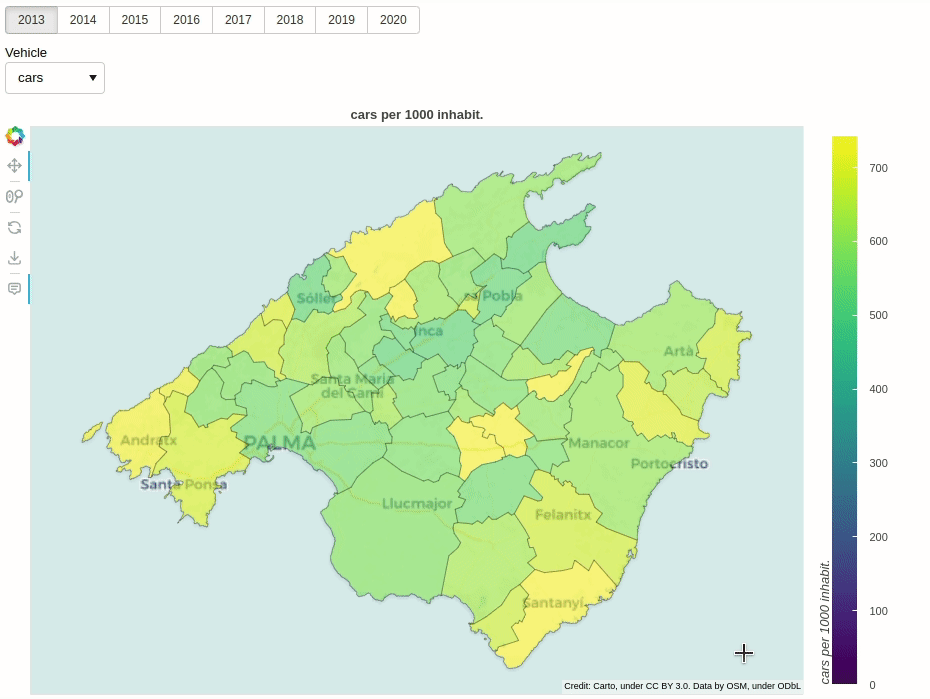Click the Vehicle dropdown arrow
The width and height of the screenshot is (930, 699).
[94, 77]
